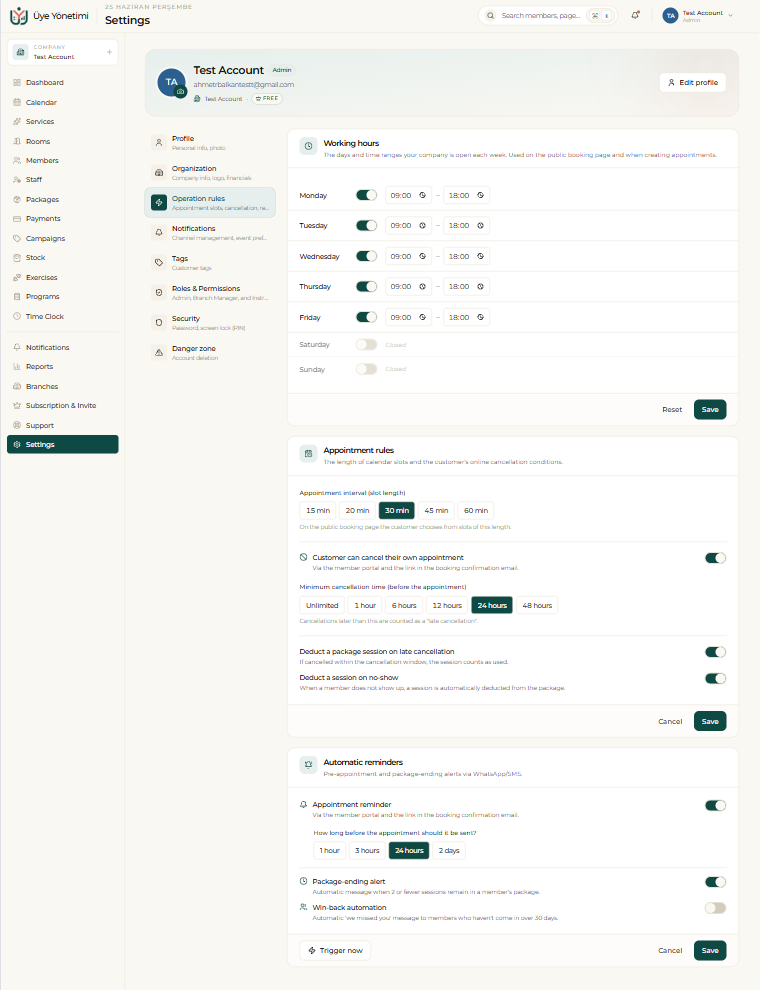Click the Staff sidebar icon

click(x=17, y=179)
